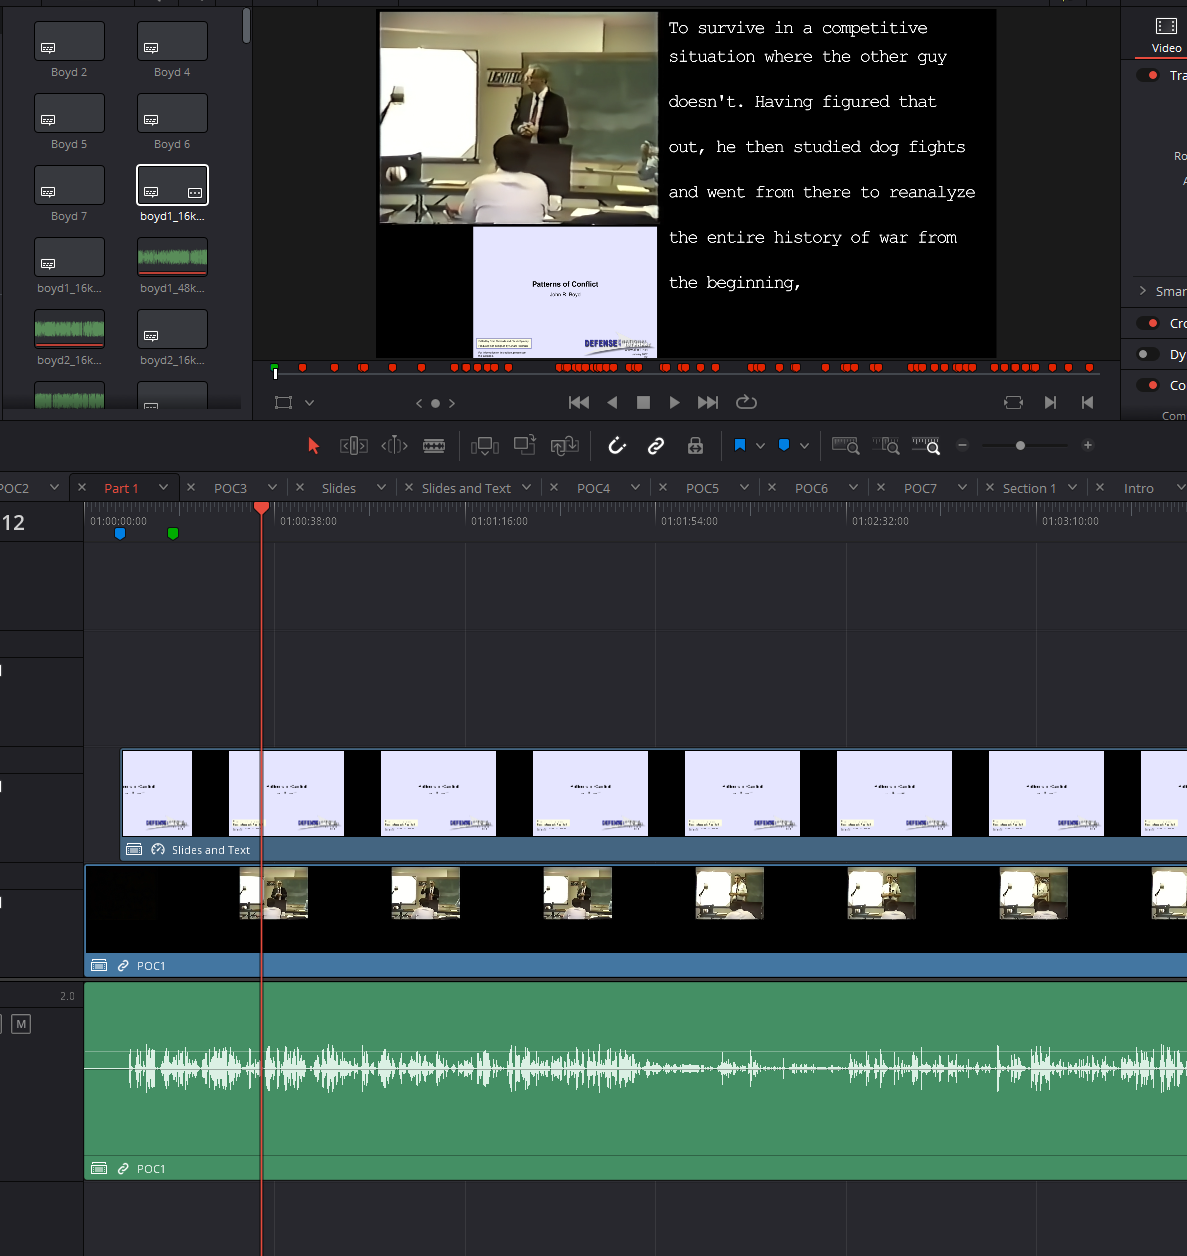Enable Loop playback in the viewer
Screen dimensions: 1187x1256
(x=746, y=402)
